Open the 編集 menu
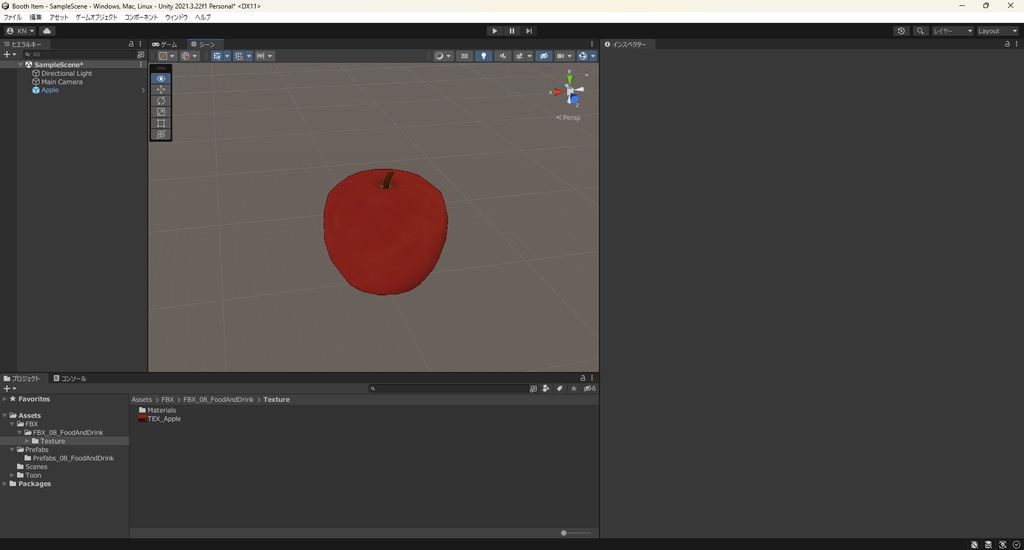This screenshot has height=550, width=1024. click(35, 17)
